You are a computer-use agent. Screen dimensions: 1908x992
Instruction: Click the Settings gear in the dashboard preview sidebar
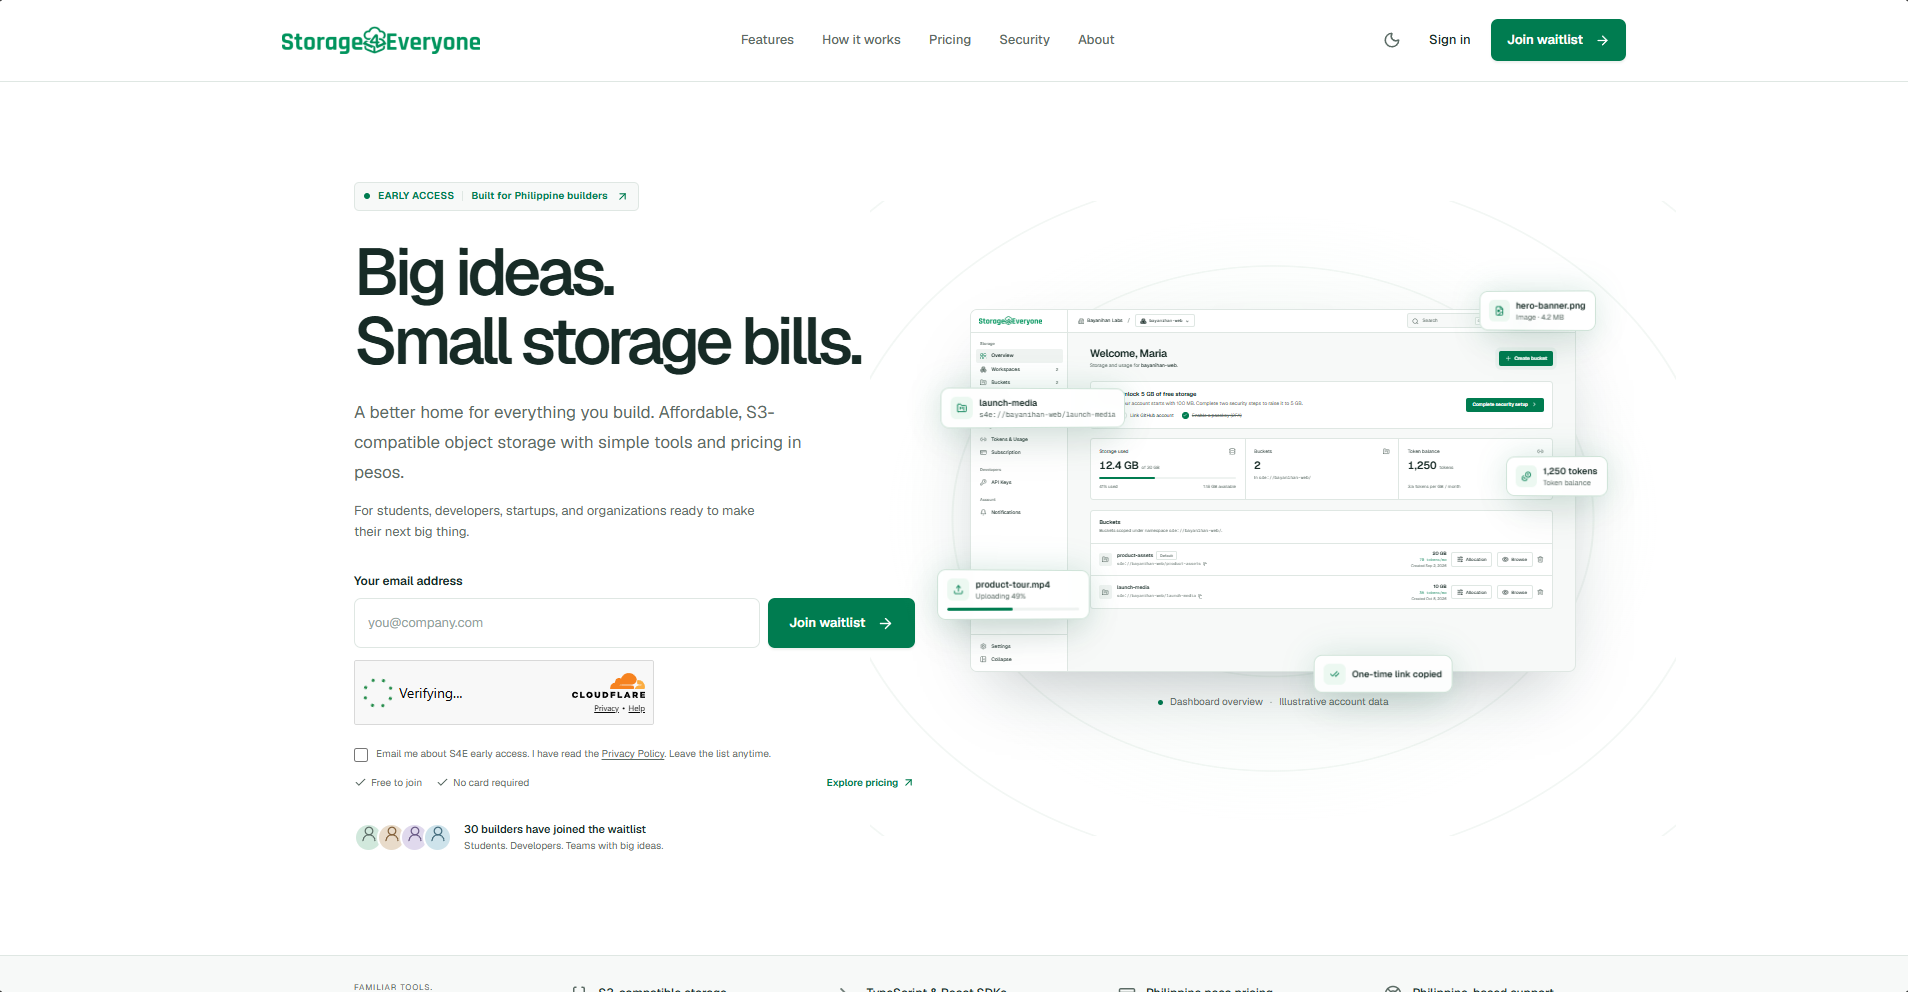point(983,646)
